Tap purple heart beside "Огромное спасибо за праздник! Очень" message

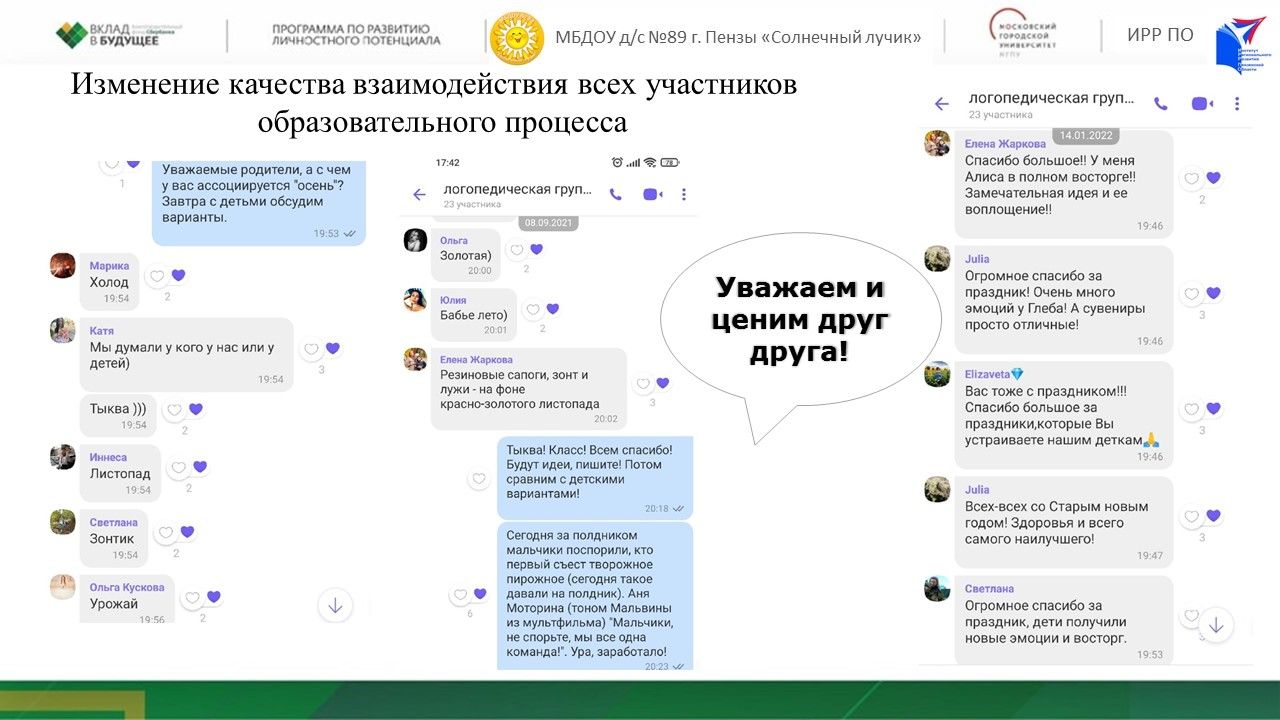pyautogui.click(x=1213, y=293)
